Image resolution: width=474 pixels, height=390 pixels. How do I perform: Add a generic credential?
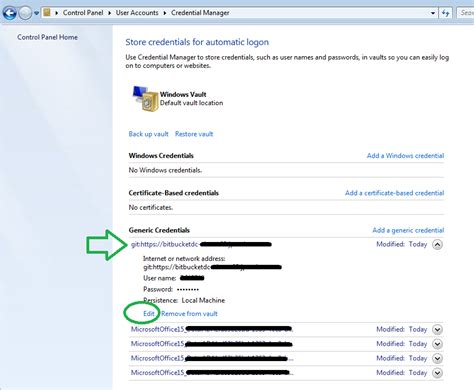click(x=408, y=230)
